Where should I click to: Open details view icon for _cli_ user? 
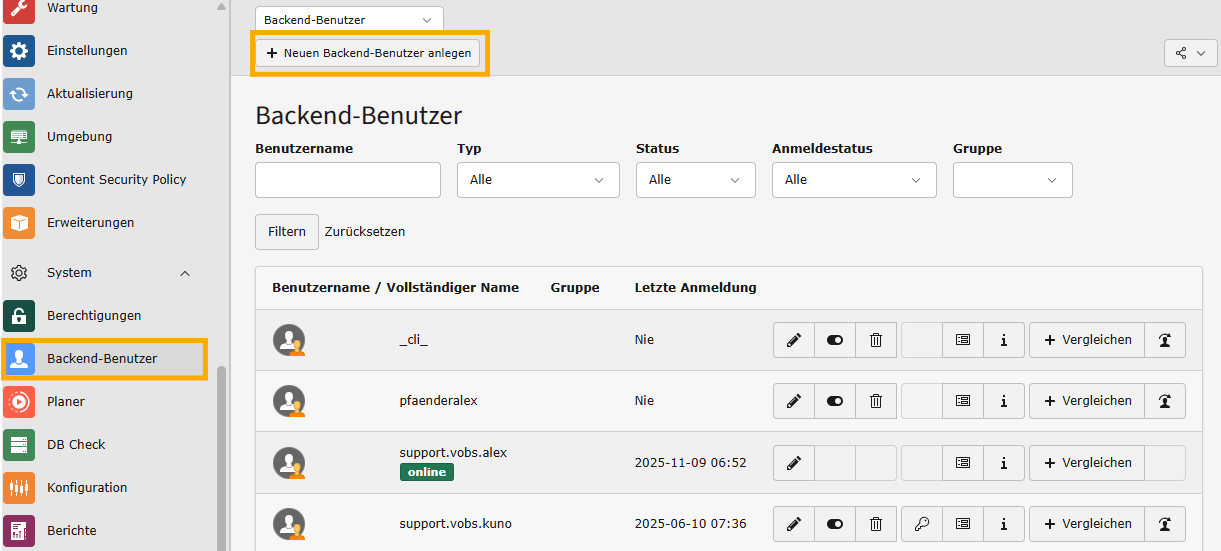coord(963,340)
